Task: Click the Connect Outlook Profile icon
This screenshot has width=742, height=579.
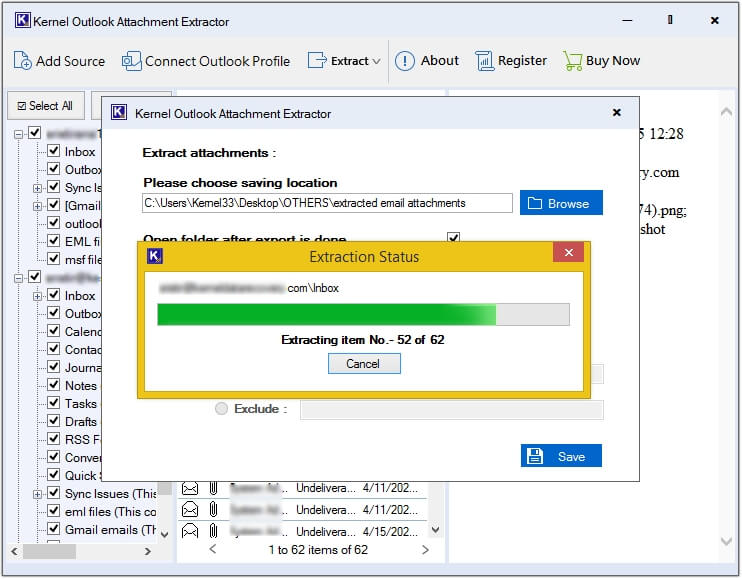Action: [x=131, y=61]
